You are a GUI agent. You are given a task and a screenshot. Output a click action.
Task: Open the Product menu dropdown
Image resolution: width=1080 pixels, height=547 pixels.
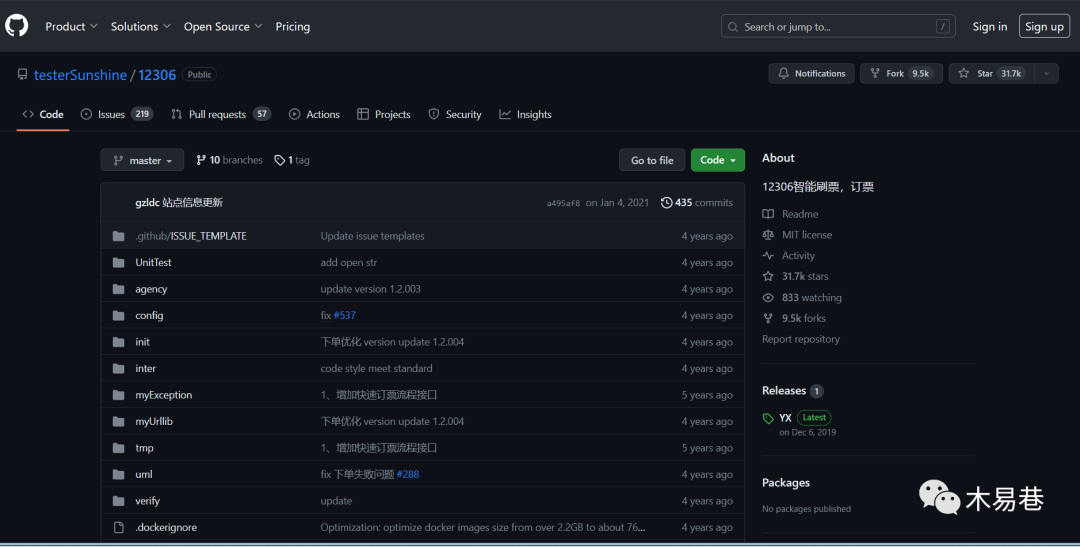click(x=71, y=26)
